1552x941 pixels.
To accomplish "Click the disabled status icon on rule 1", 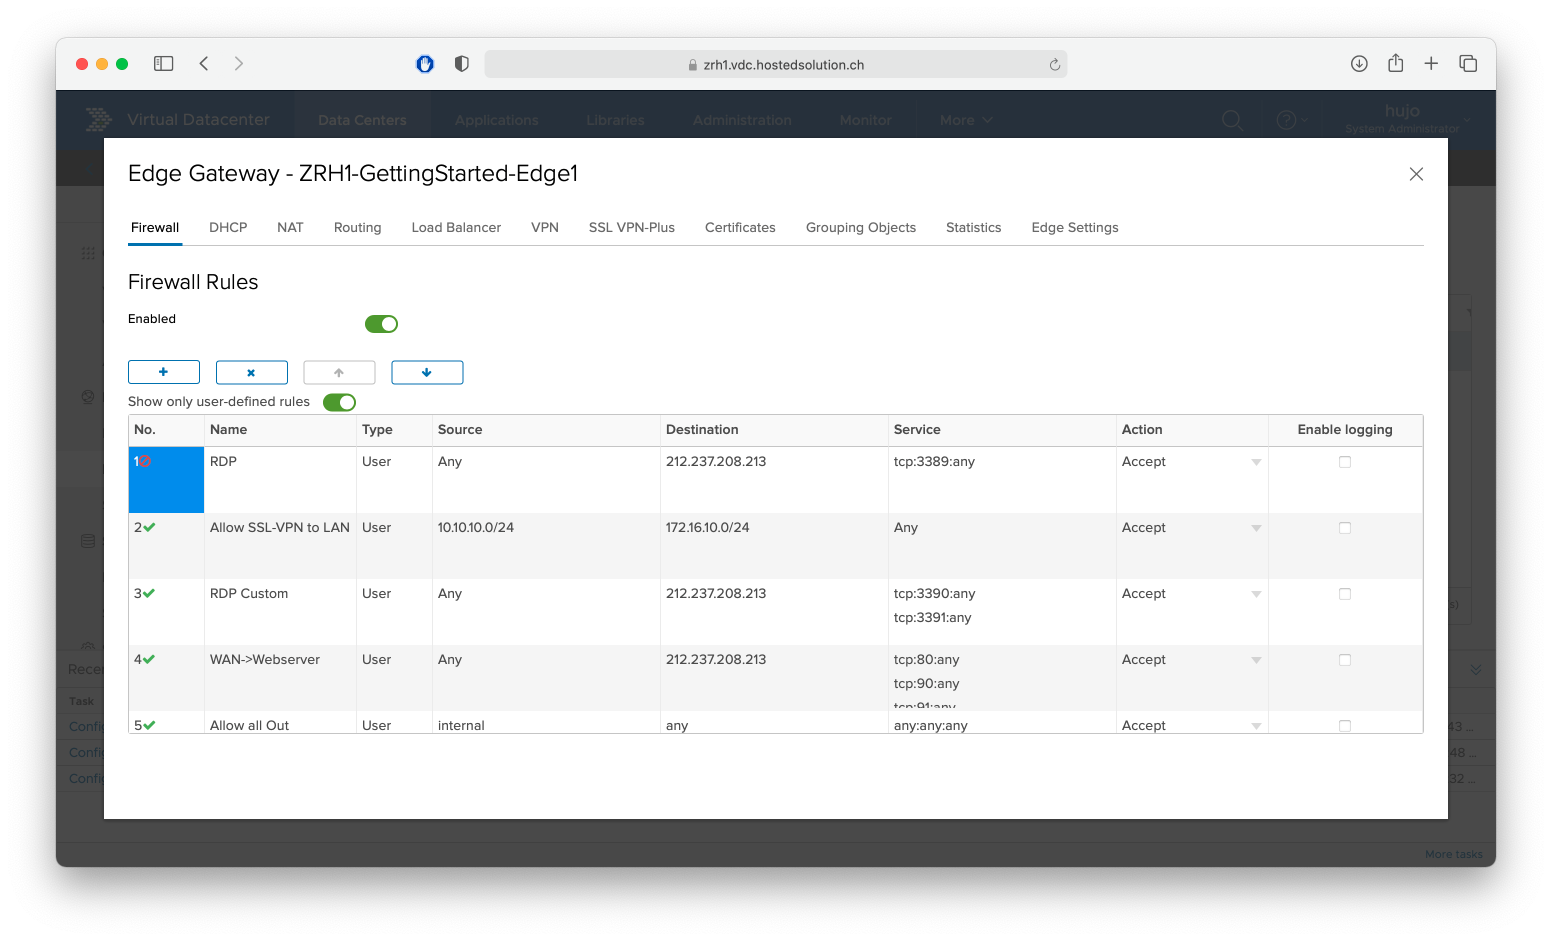I will click(145, 461).
